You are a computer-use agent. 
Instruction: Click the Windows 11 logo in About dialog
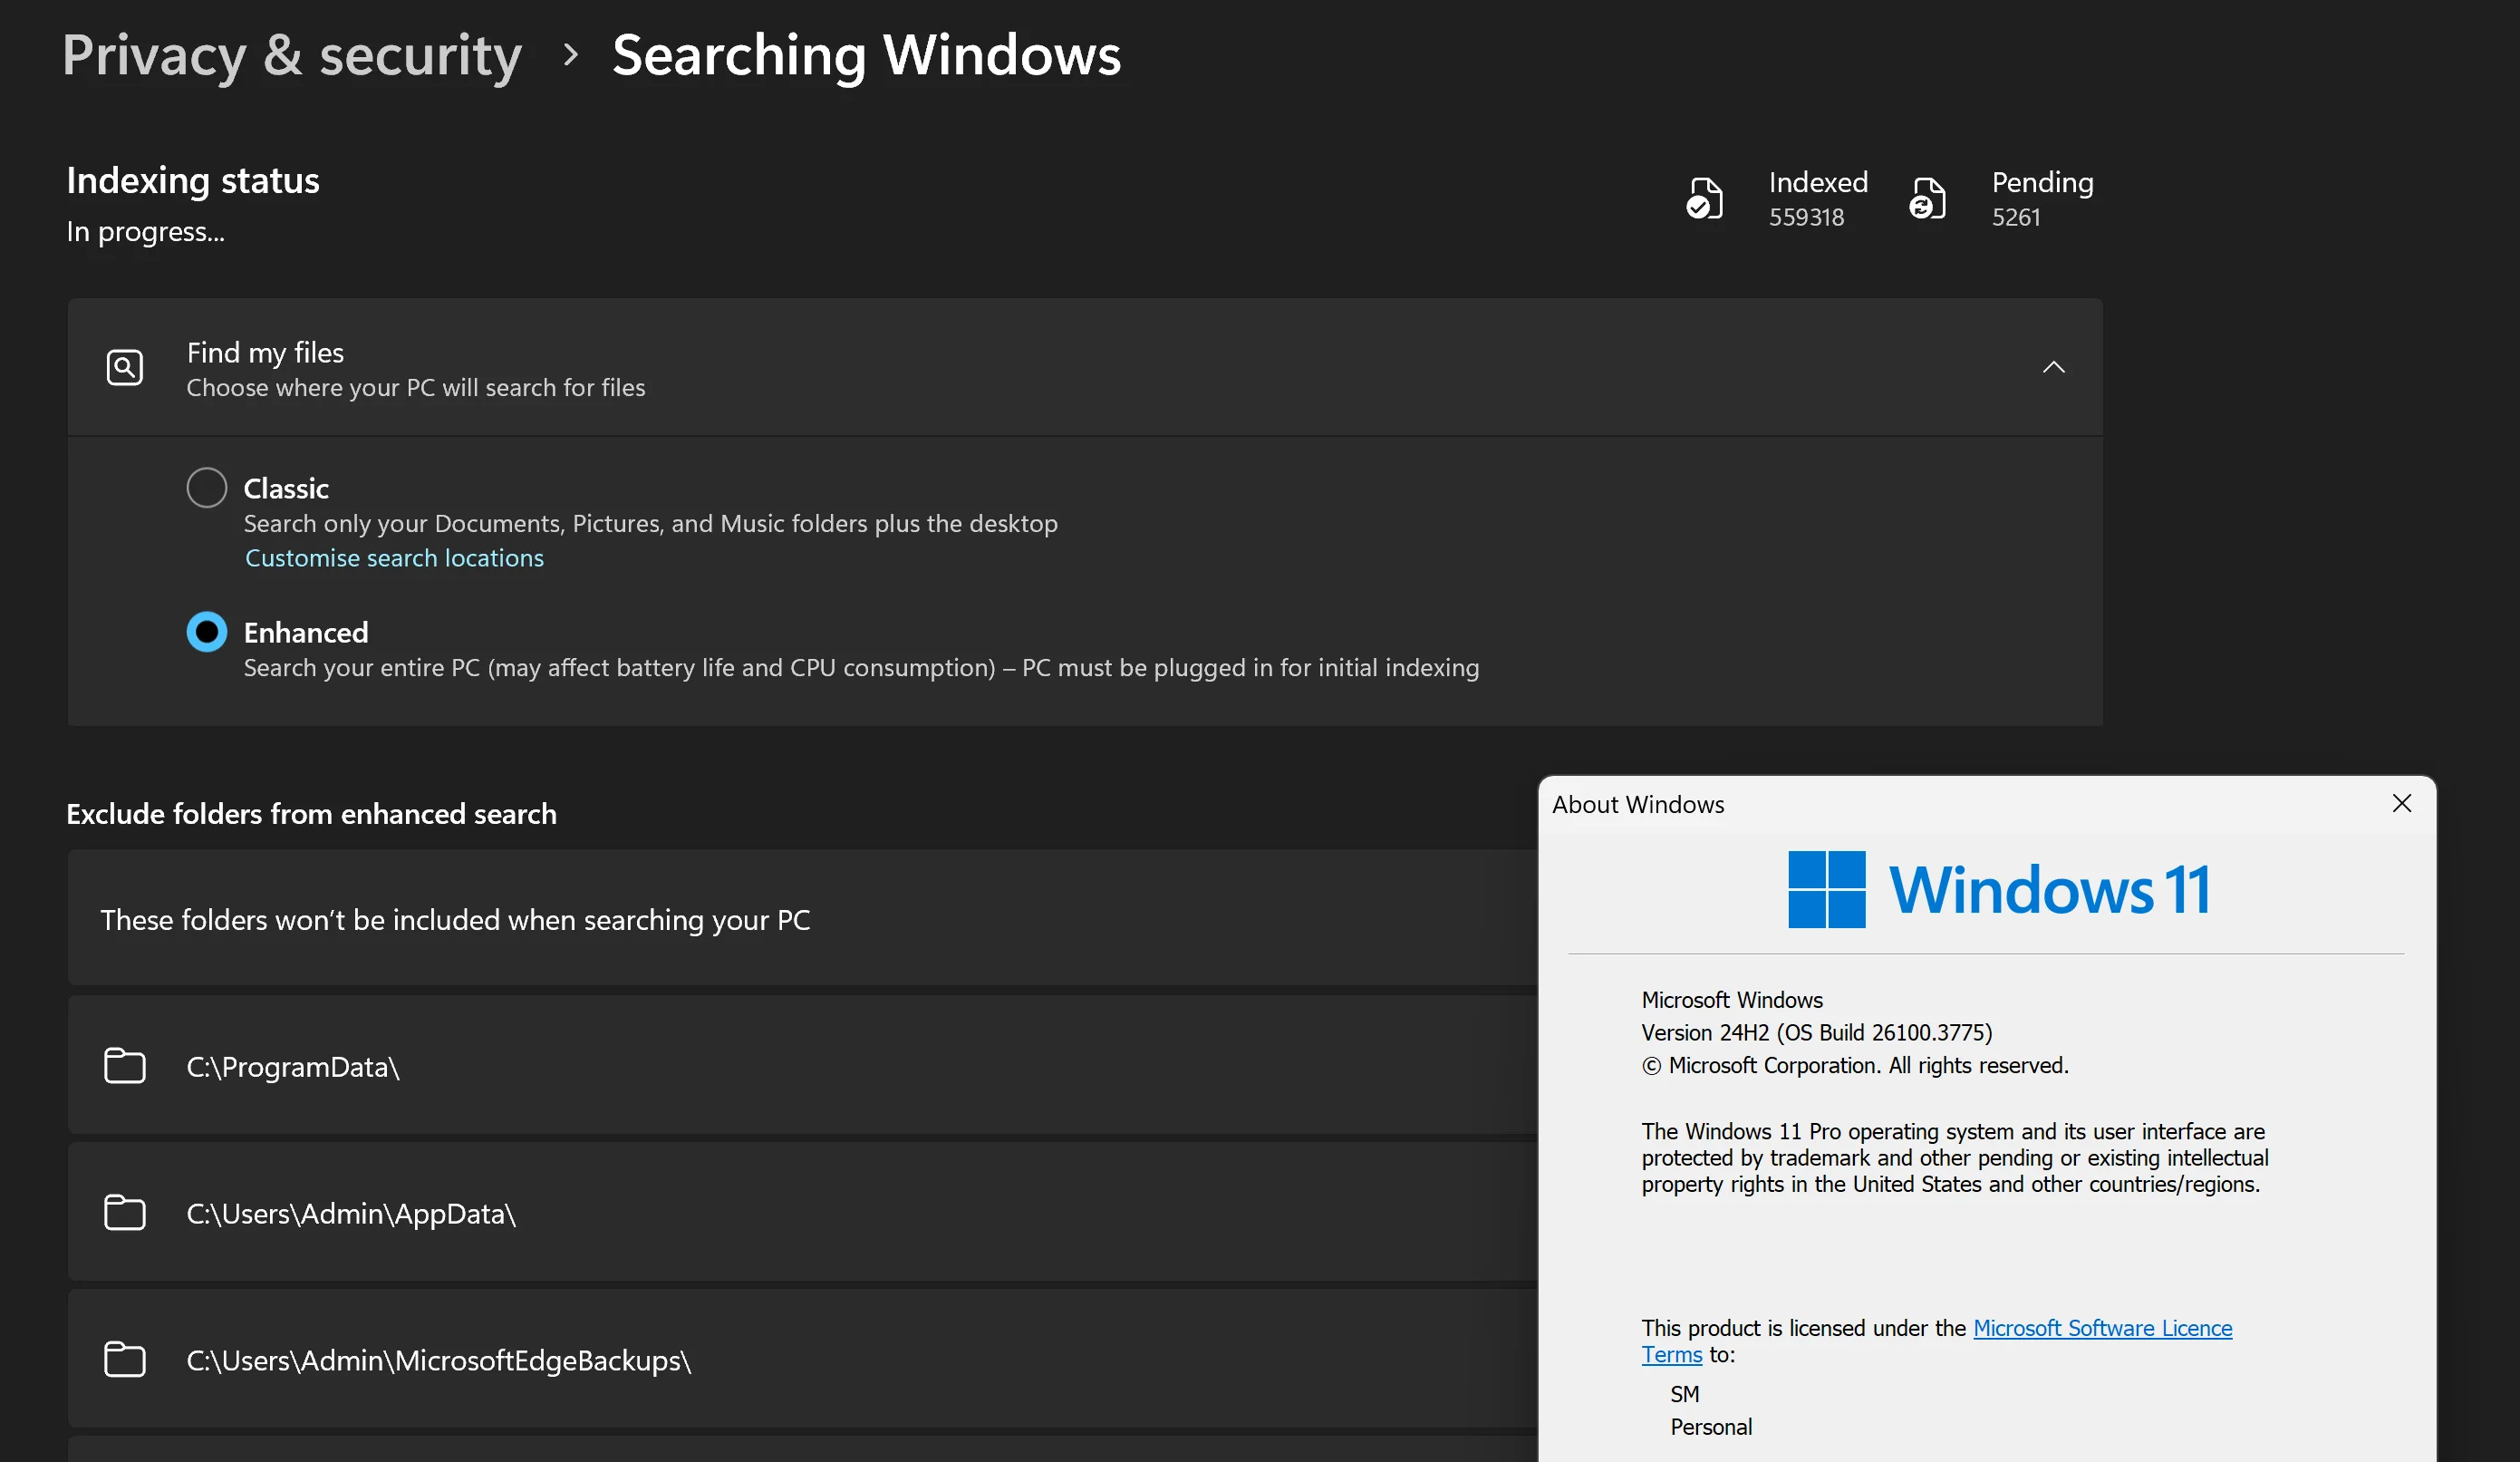pos(1999,890)
